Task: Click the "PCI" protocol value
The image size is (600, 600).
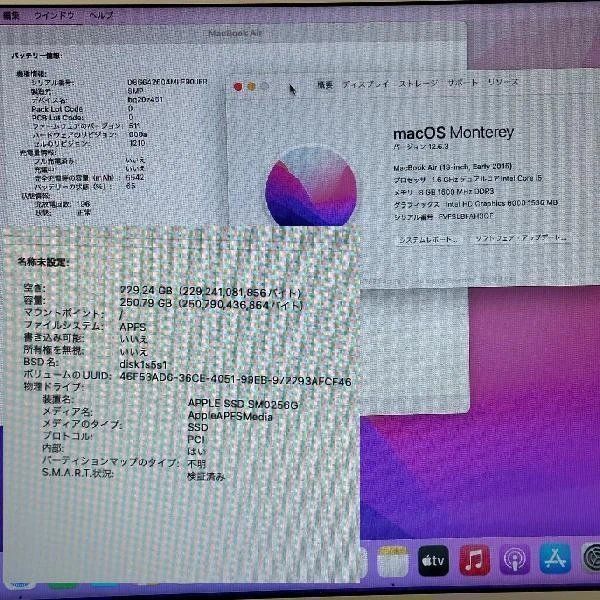Action: (196, 440)
